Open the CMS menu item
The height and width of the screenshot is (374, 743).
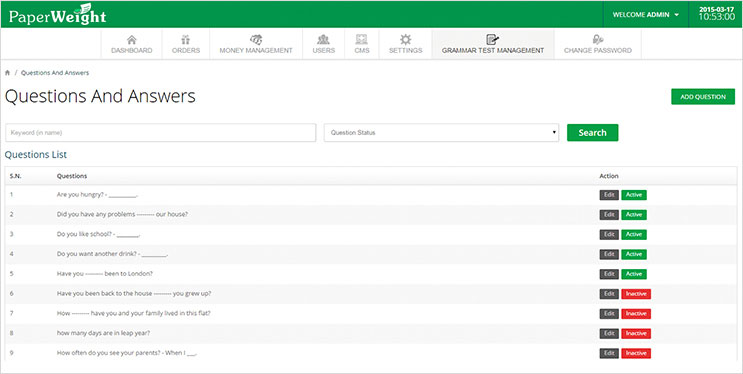point(362,44)
